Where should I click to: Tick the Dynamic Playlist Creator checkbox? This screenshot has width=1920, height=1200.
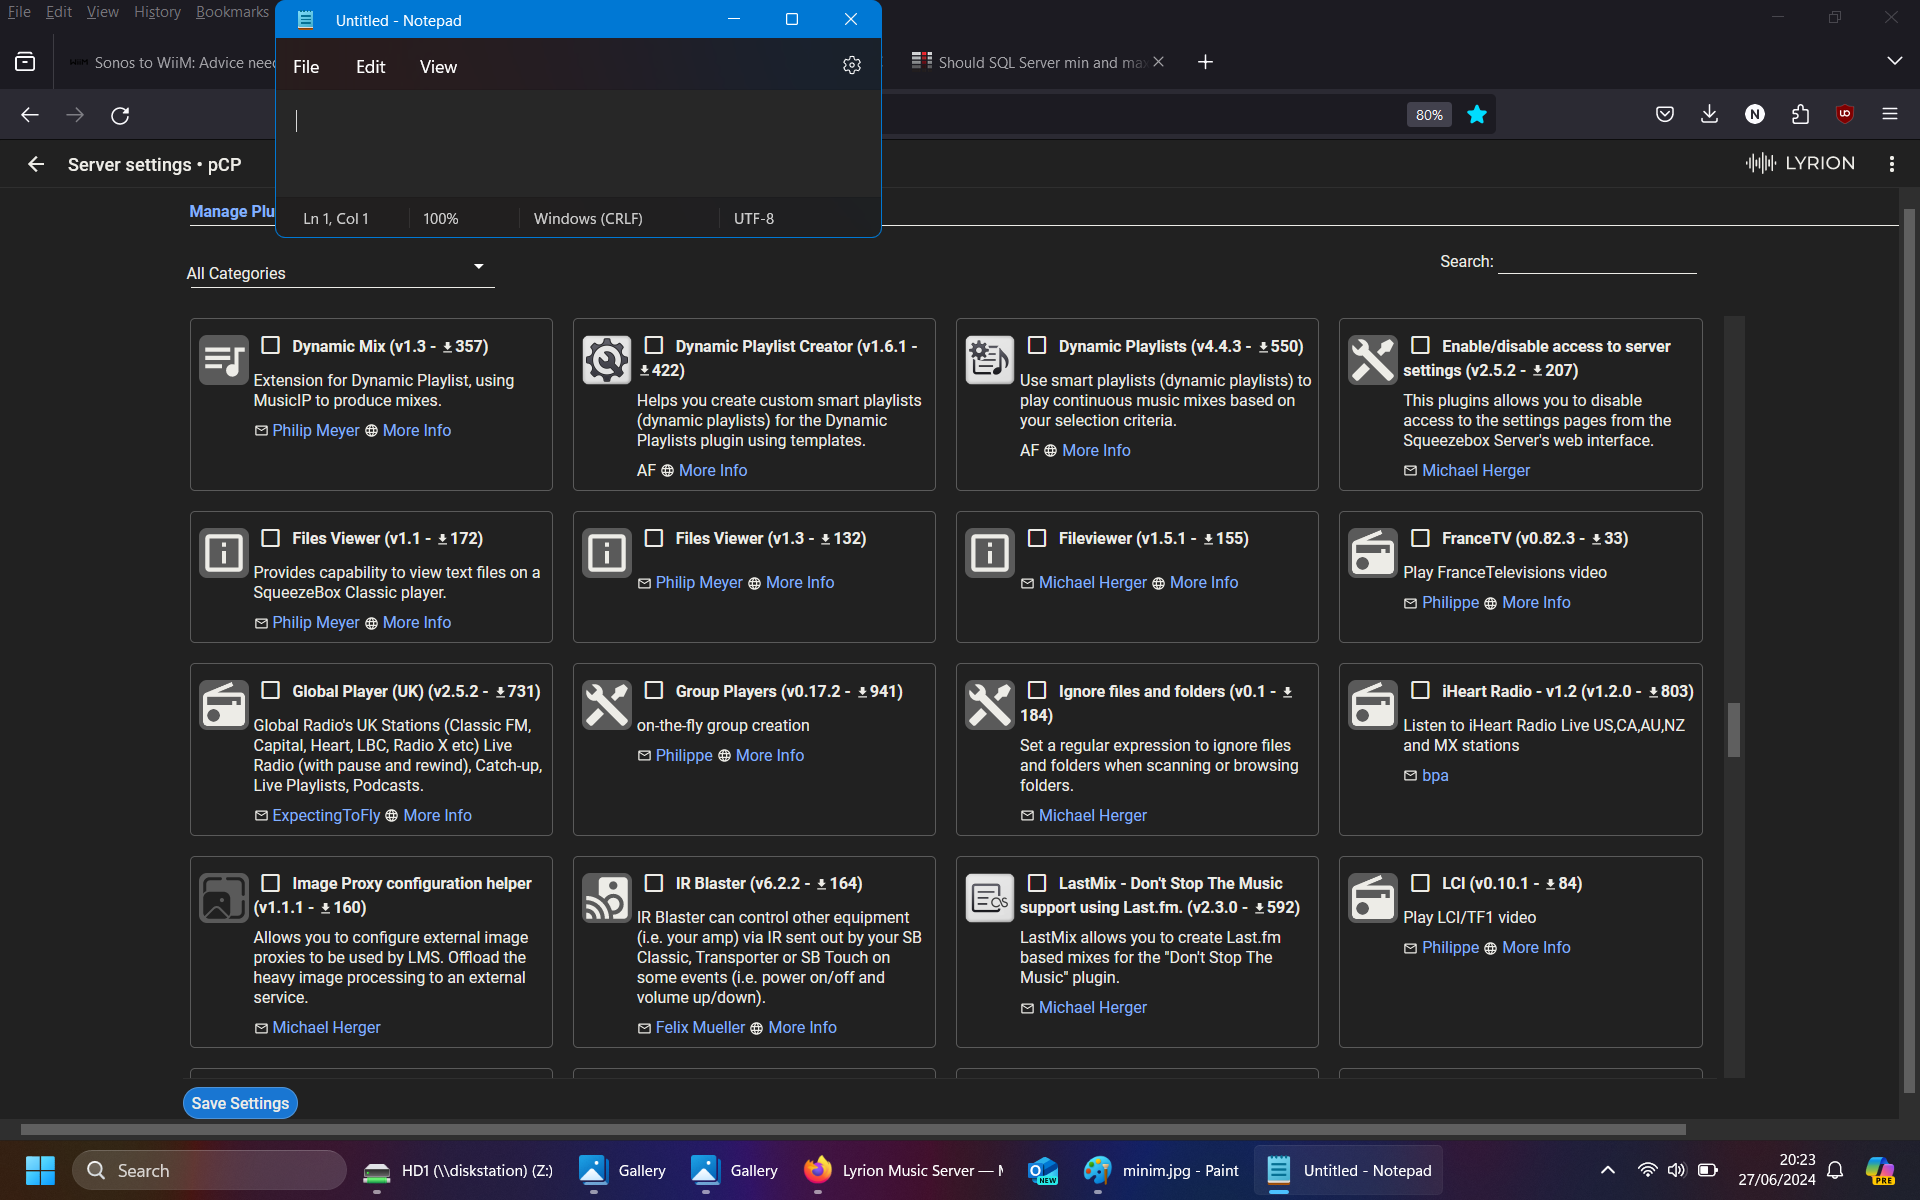[653, 345]
